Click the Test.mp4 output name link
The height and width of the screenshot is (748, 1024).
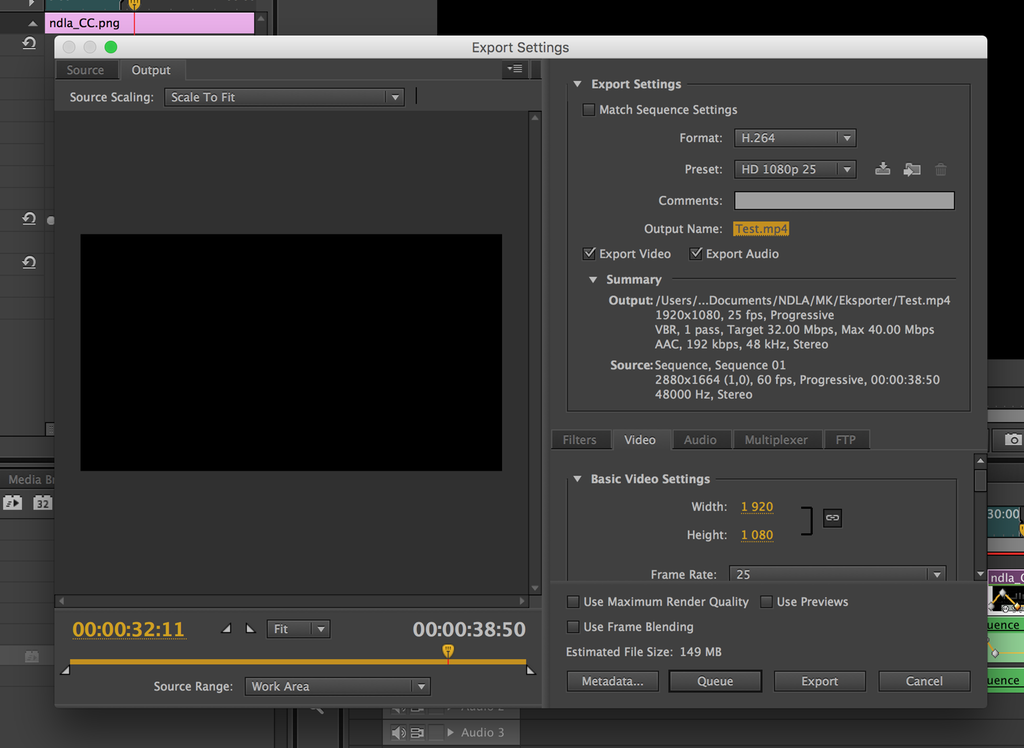pos(761,229)
